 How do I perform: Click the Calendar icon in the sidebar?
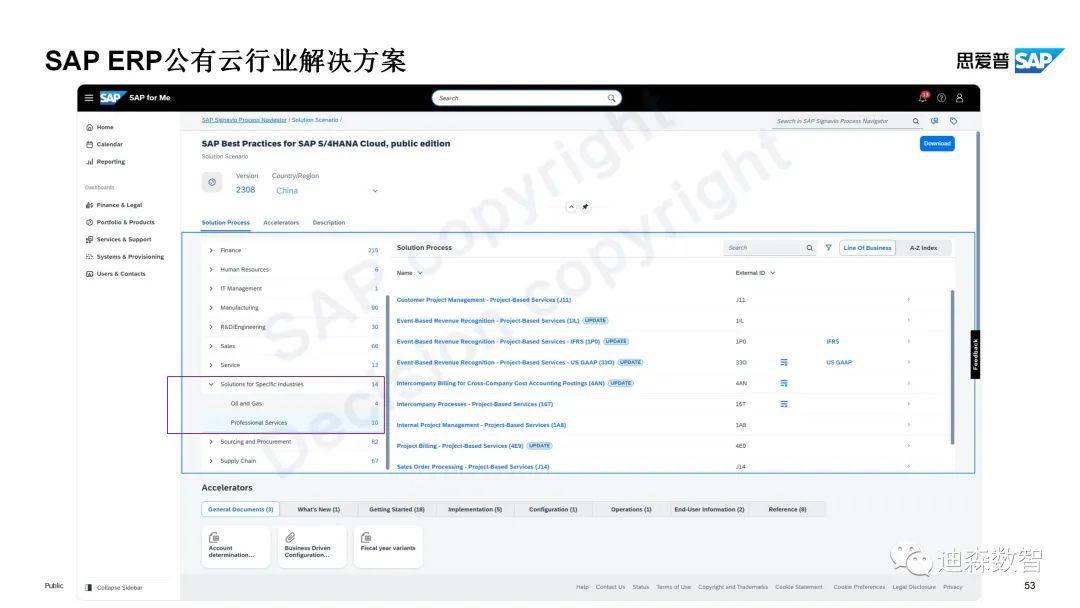click(88, 143)
